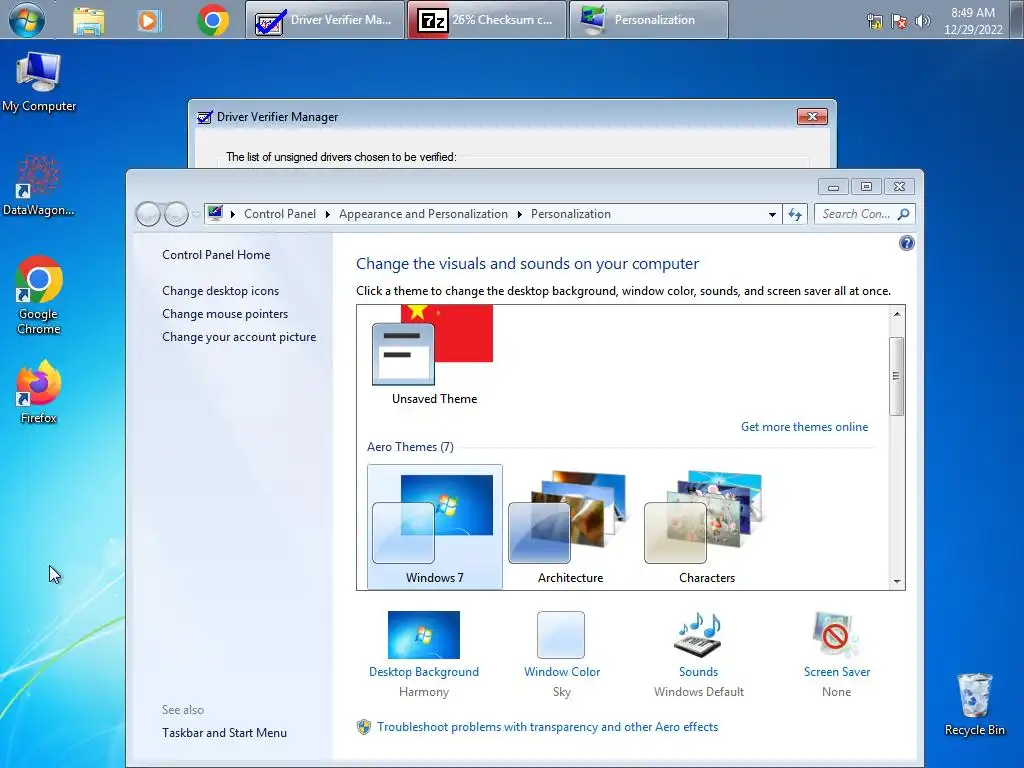The width and height of the screenshot is (1024, 768).
Task: Open Troubleshoot transparency and Aero effects link
Action: (x=547, y=727)
